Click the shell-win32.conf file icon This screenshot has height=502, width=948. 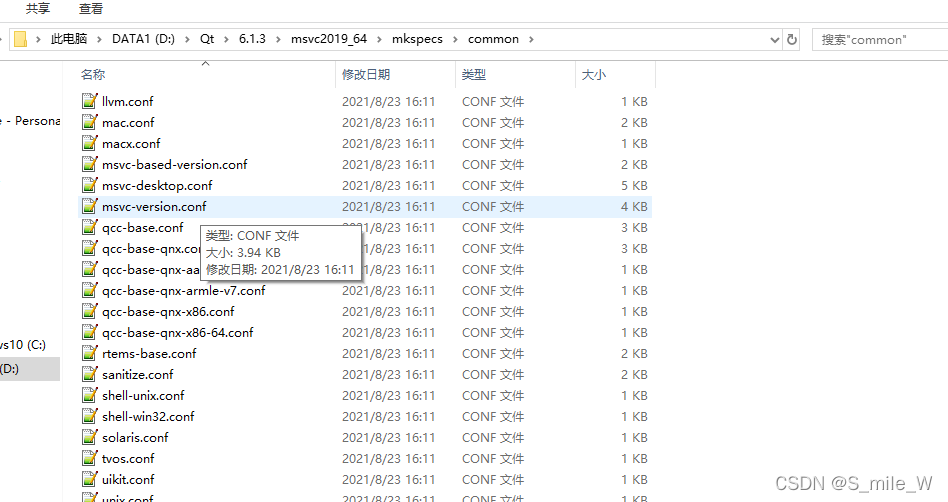(89, 416)
